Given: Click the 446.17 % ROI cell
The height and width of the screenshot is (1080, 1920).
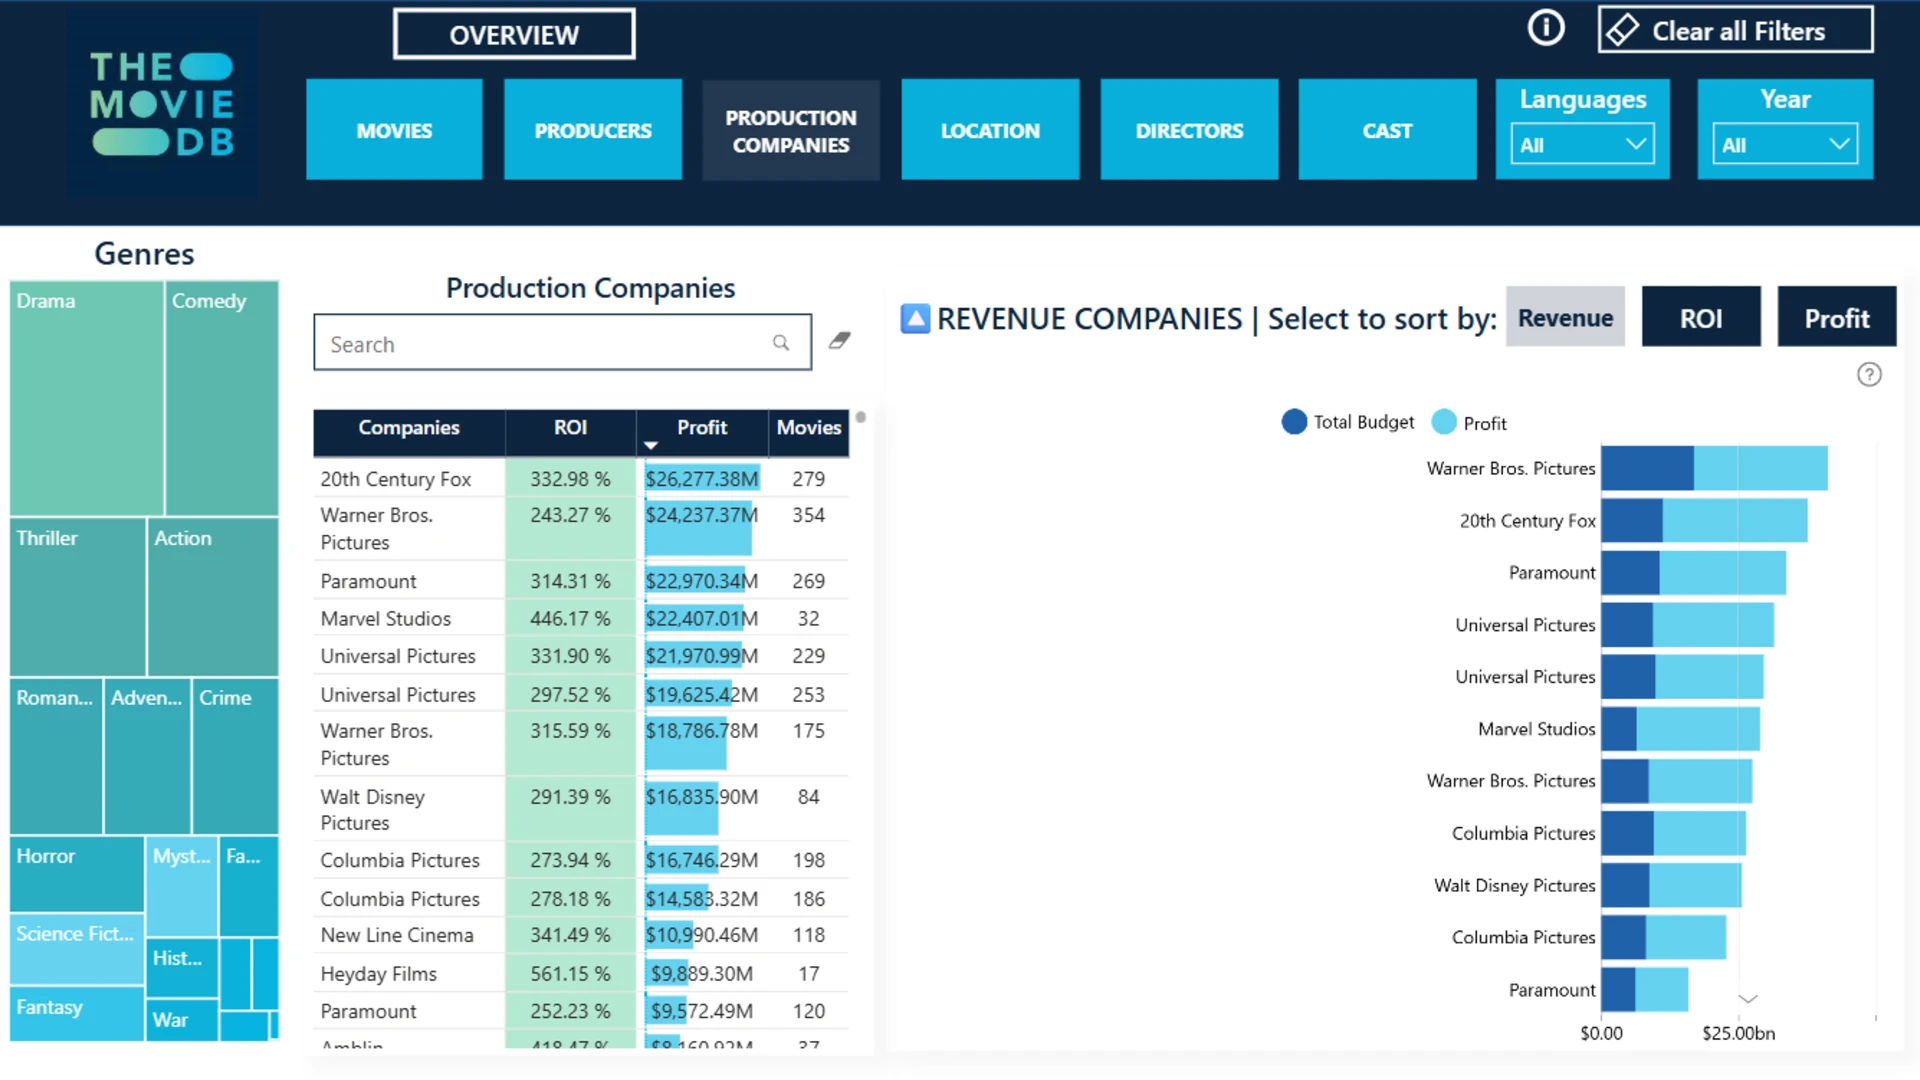Looking at the screenshot, I should (570, 619).
